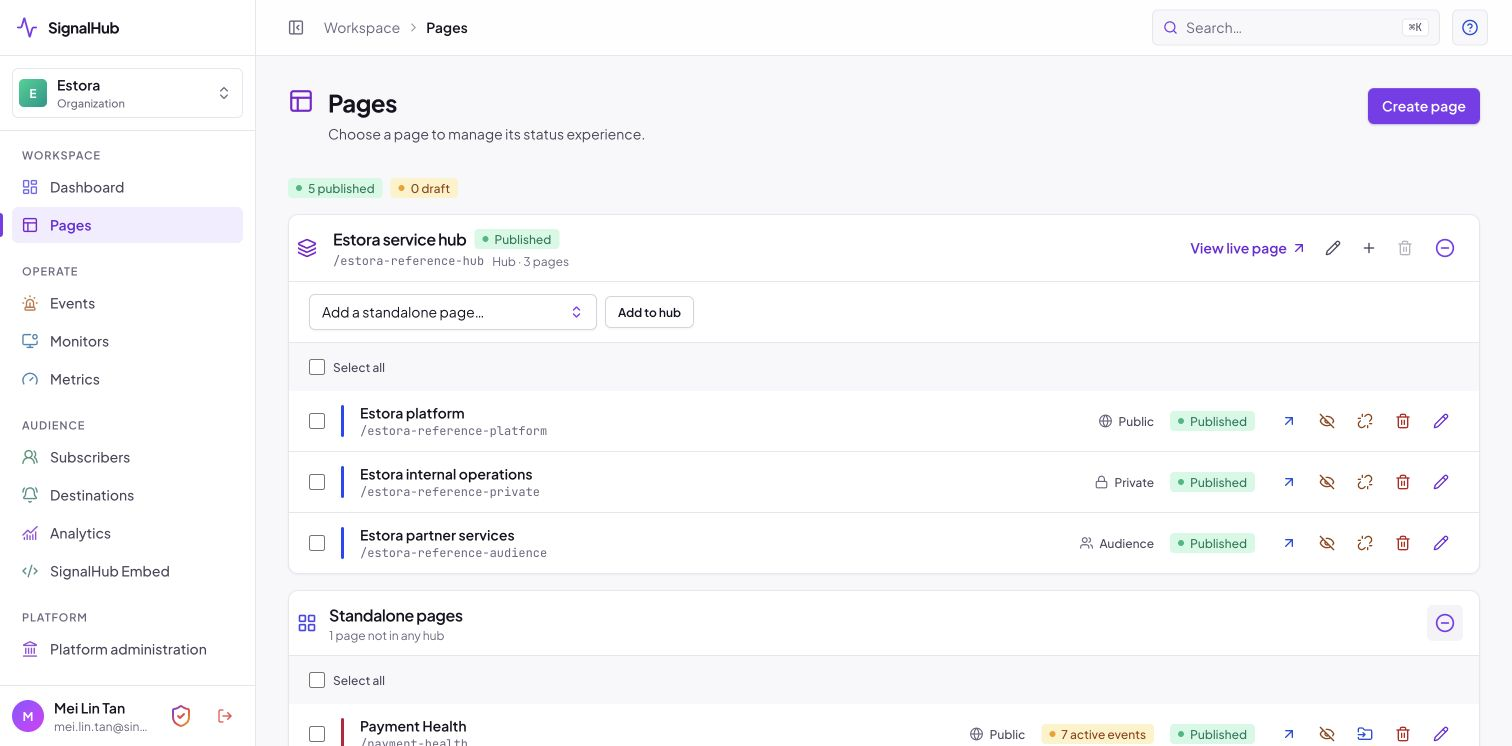Tick the Estora internal operations checkbox
The image size is (1512, 746).
317,482
